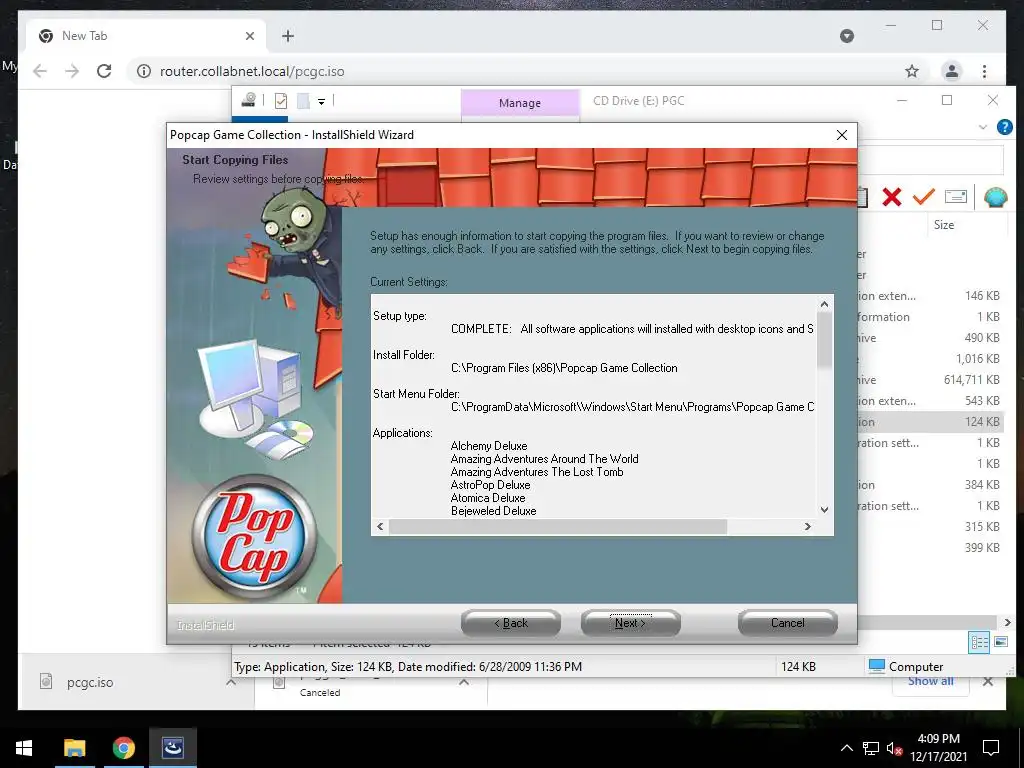Click 'AstroPop Deluxe' in the settings text
1024x768 pixels.
pos(490,485)
